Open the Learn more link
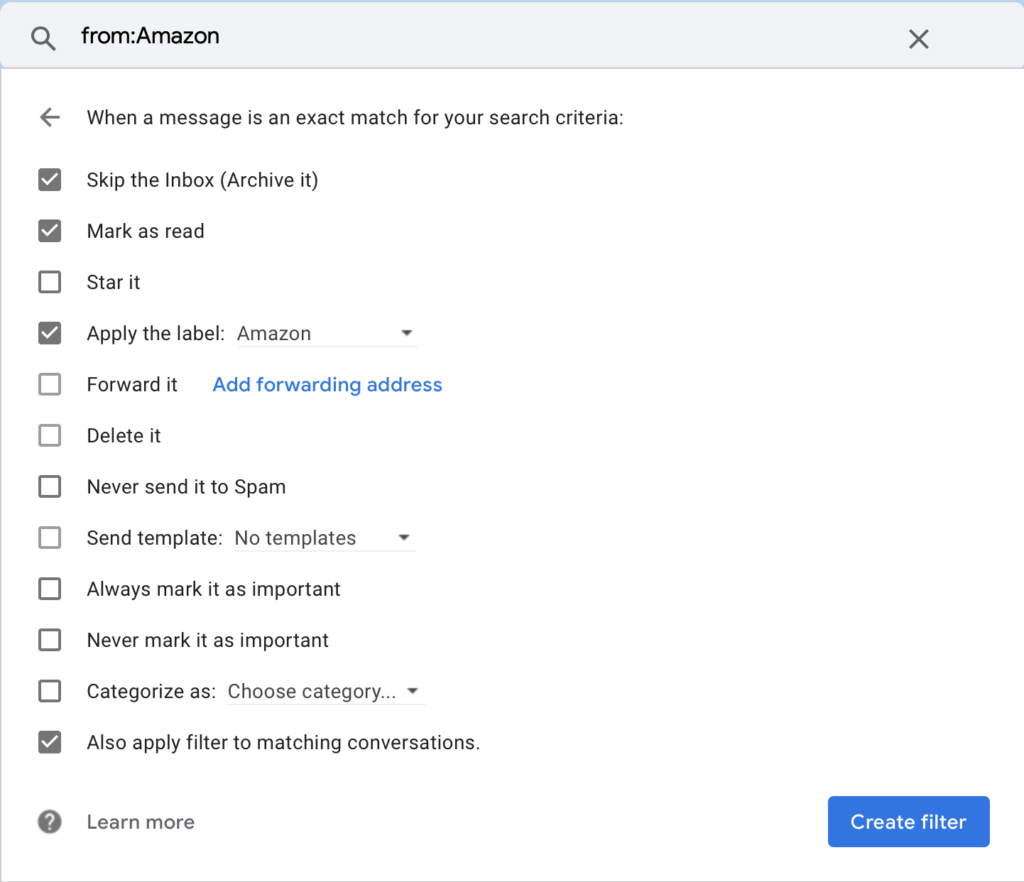This screenshot has width=1024, height=882. pyautogui.click(x=140, y=822)
